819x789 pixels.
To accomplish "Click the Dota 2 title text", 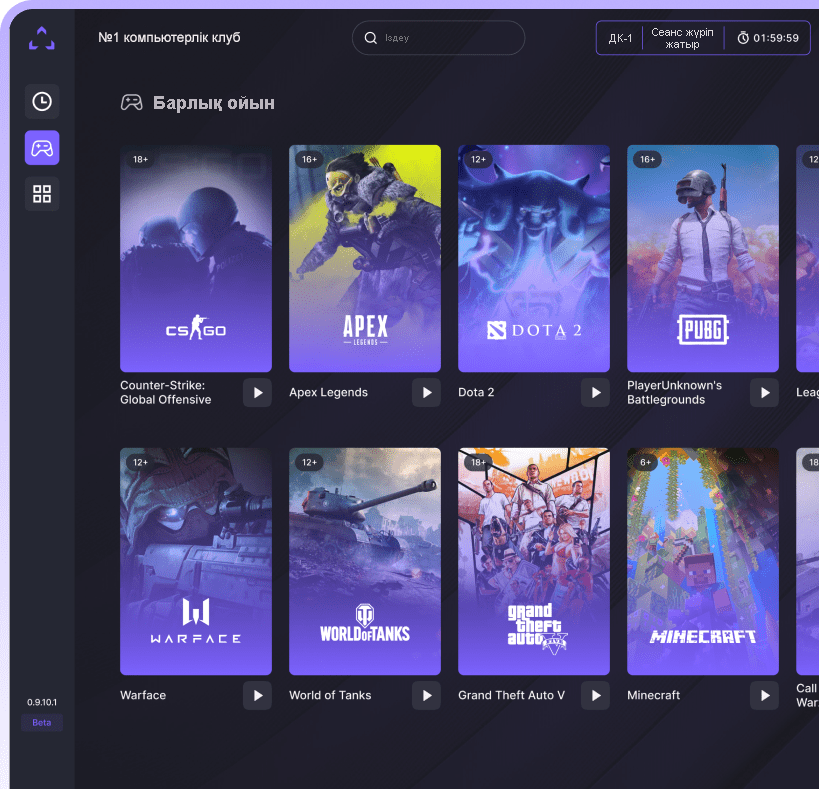I will [476, 393].
